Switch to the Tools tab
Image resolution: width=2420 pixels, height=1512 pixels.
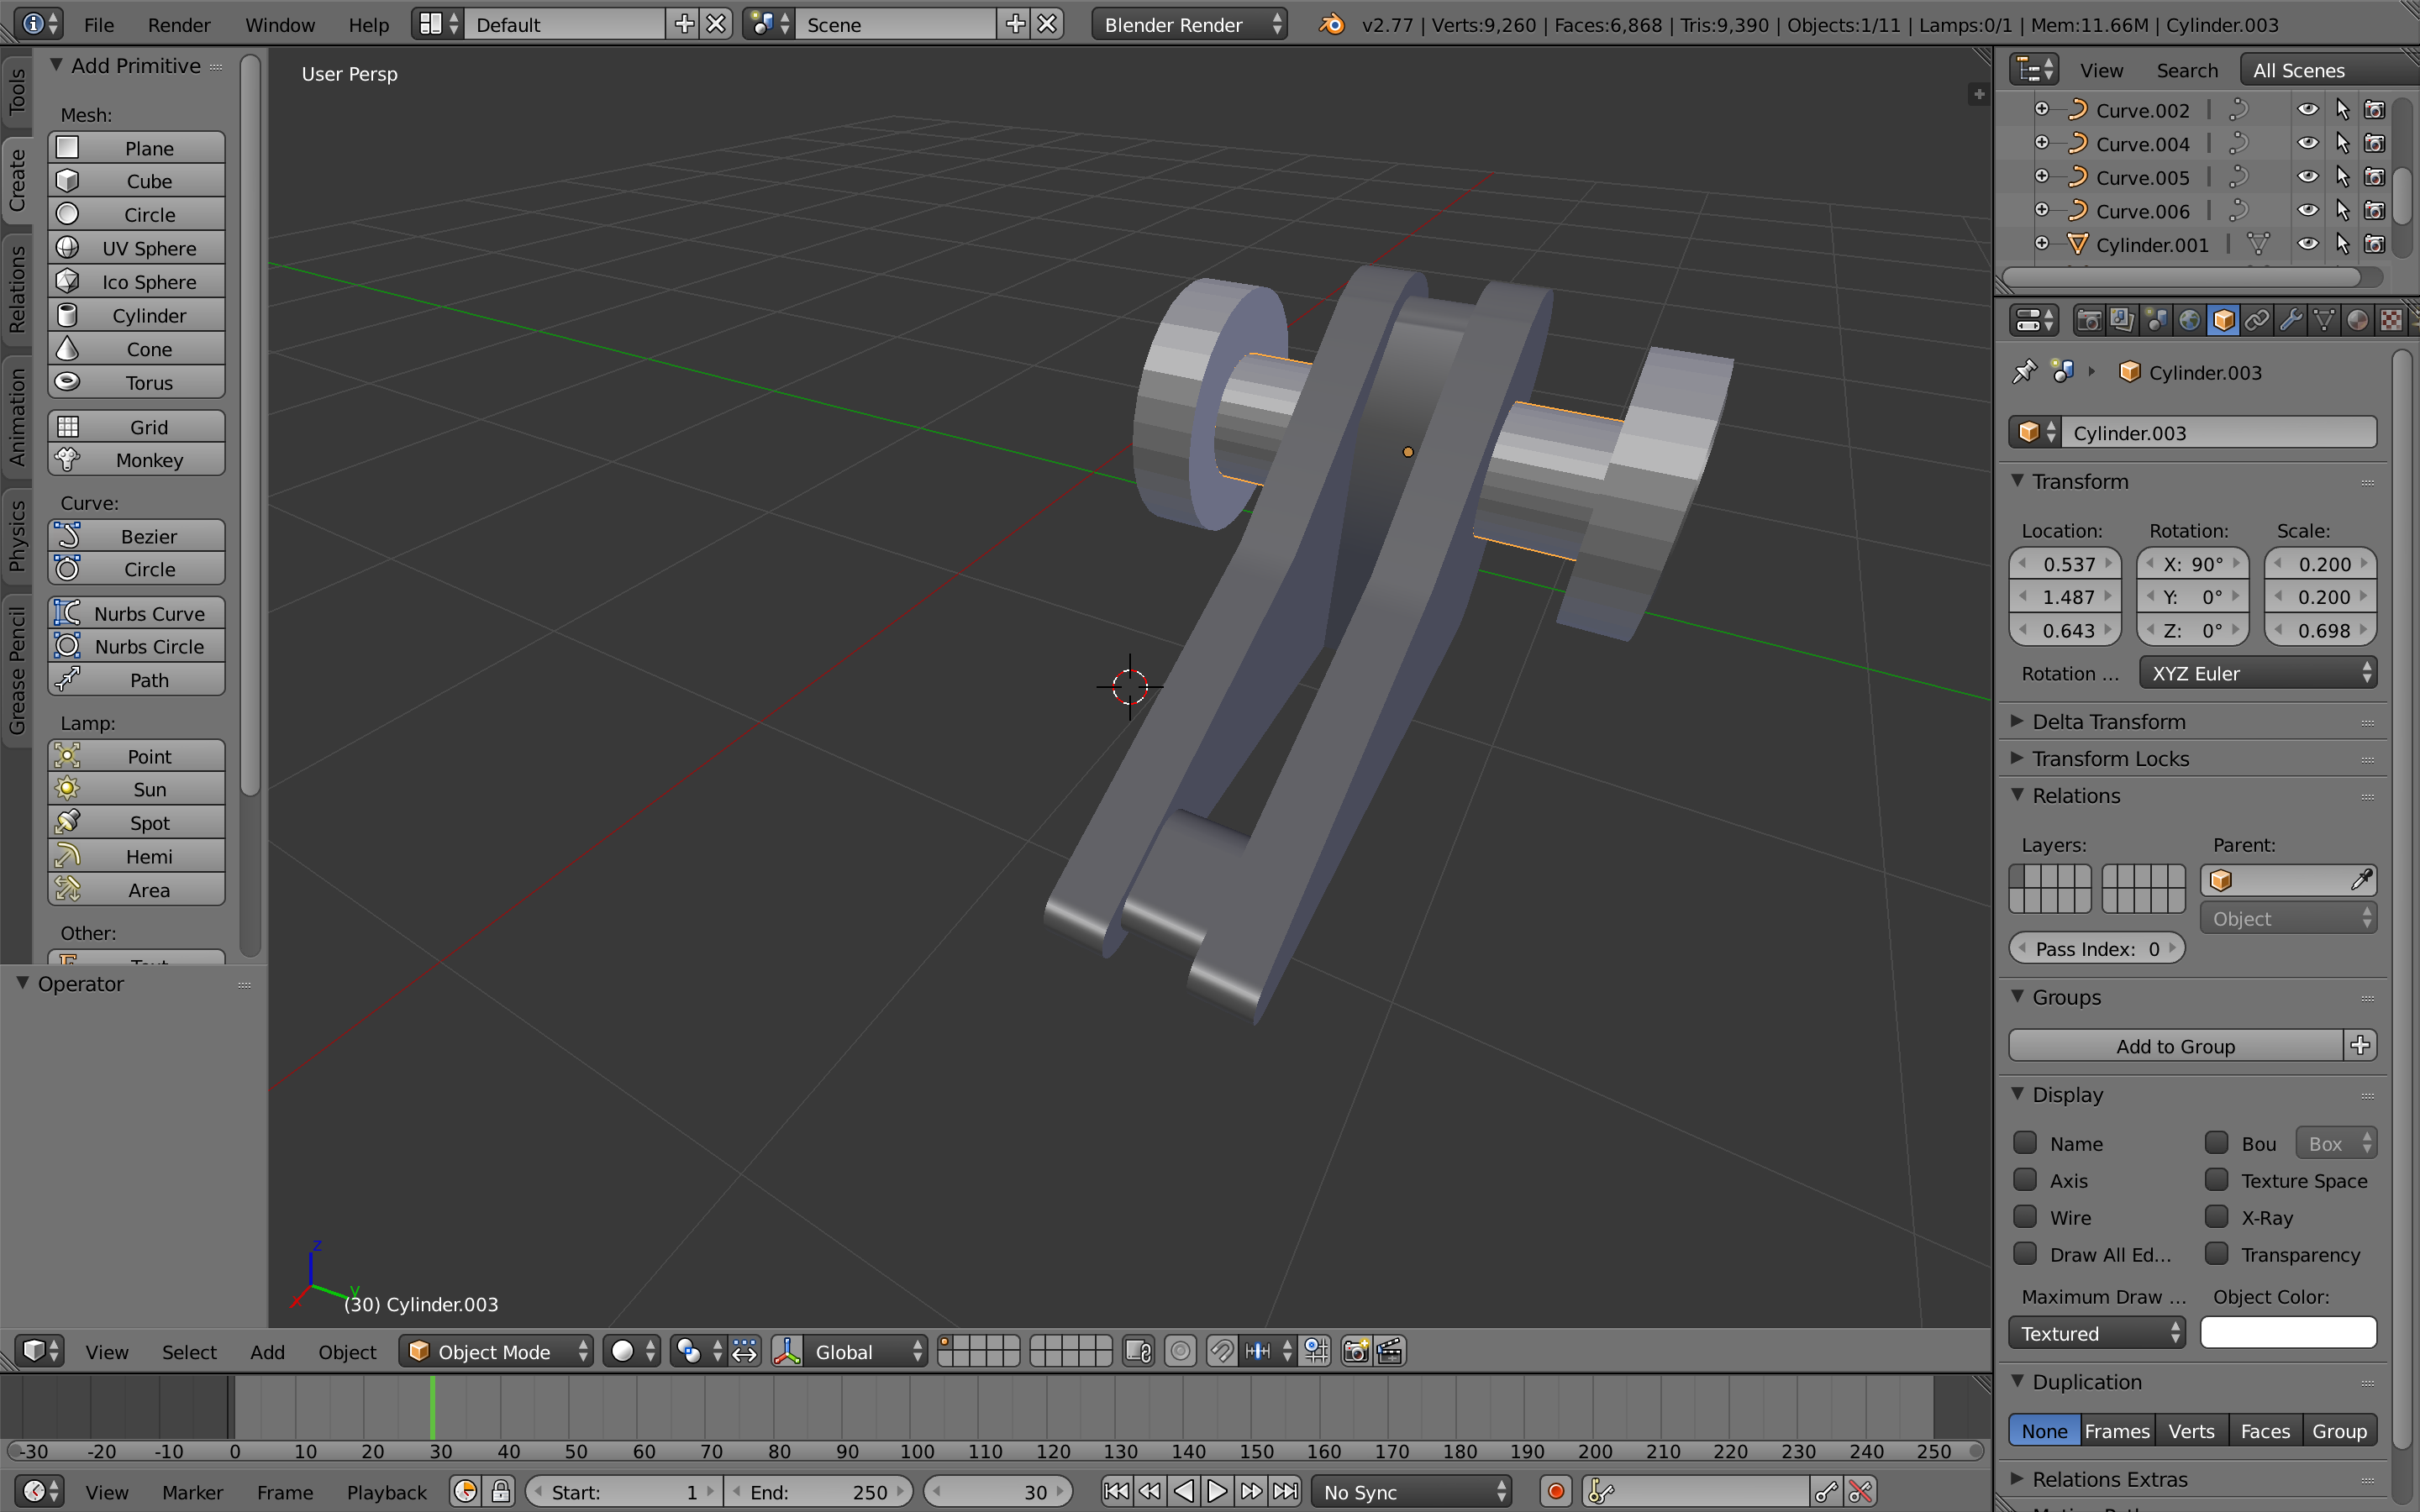(x=17, y=91)
